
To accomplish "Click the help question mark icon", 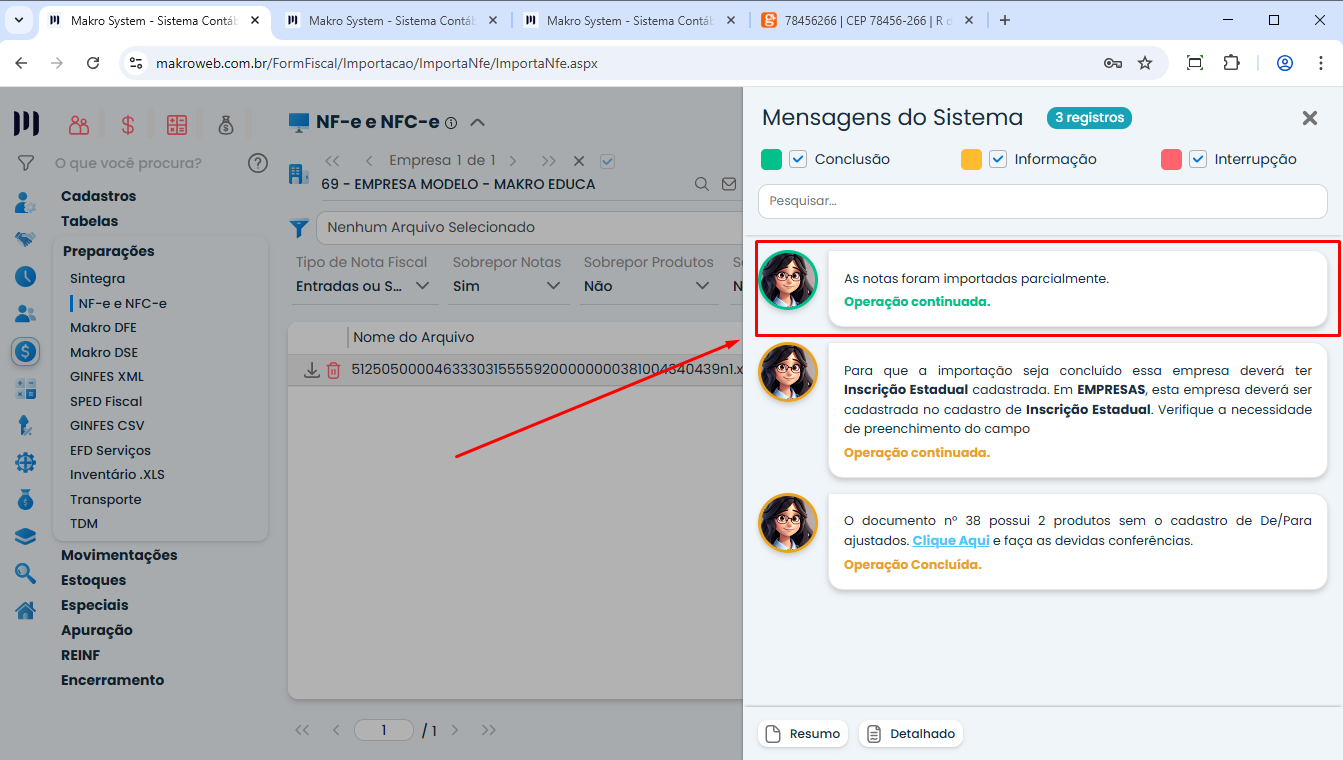I will [x=258, y=163].
